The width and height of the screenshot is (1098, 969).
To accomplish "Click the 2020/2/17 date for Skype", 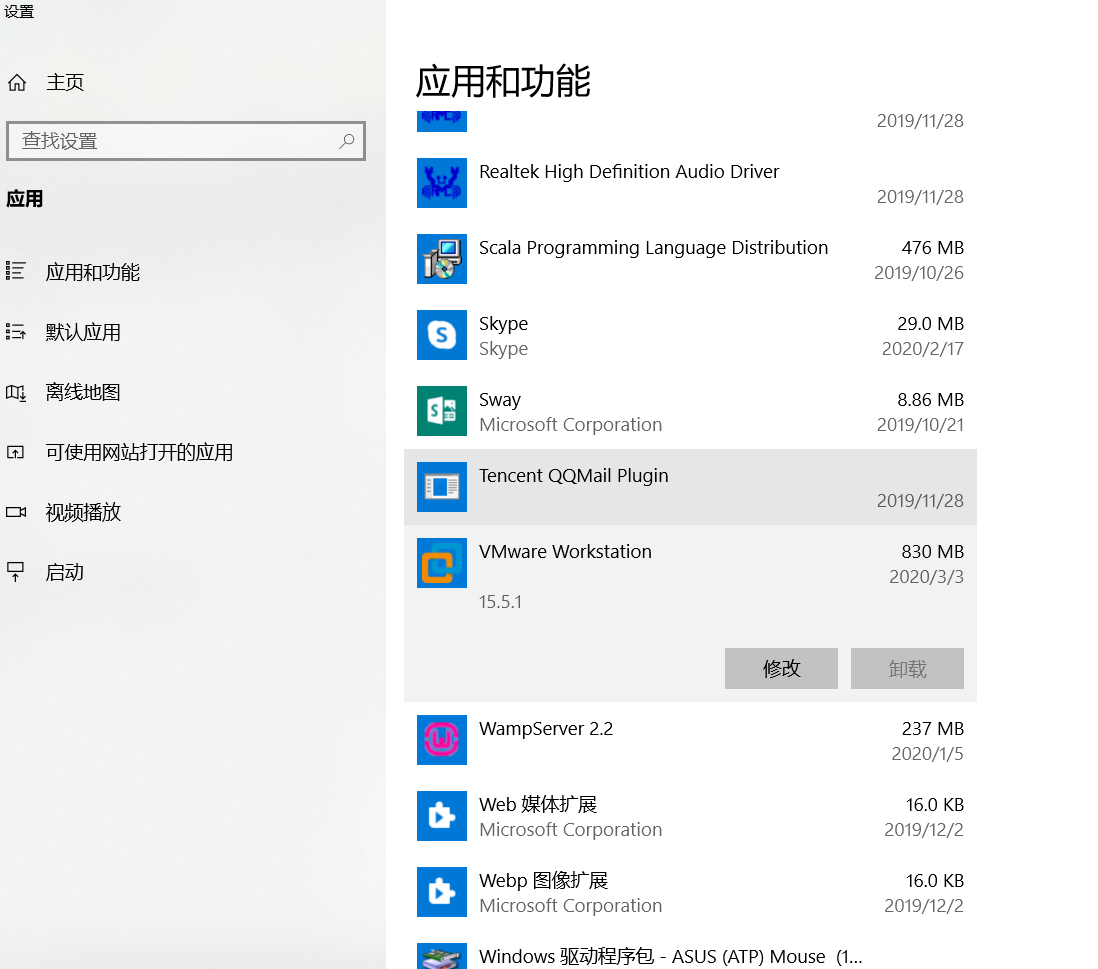I will coord(923,349).
